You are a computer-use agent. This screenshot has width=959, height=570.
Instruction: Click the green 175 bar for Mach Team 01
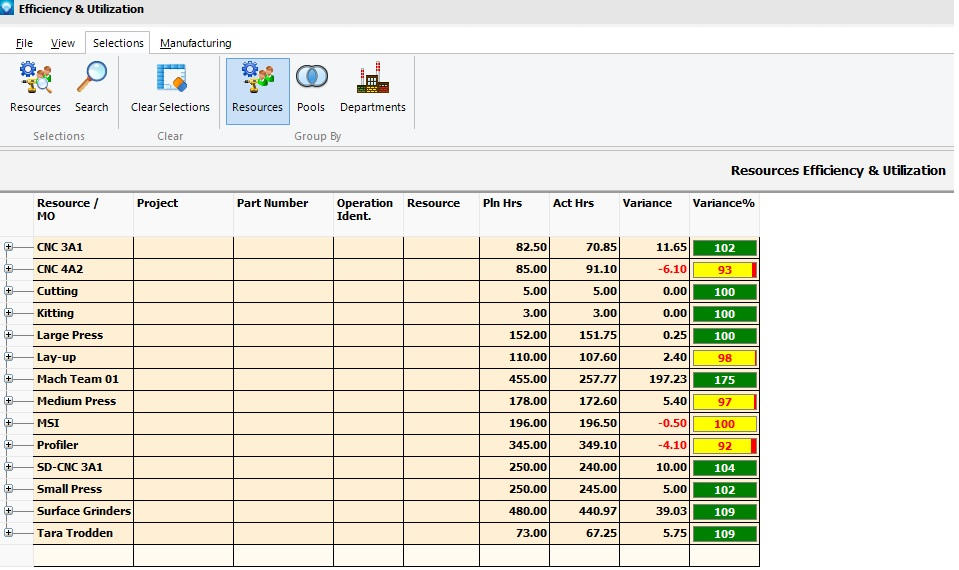coord(725,380)
